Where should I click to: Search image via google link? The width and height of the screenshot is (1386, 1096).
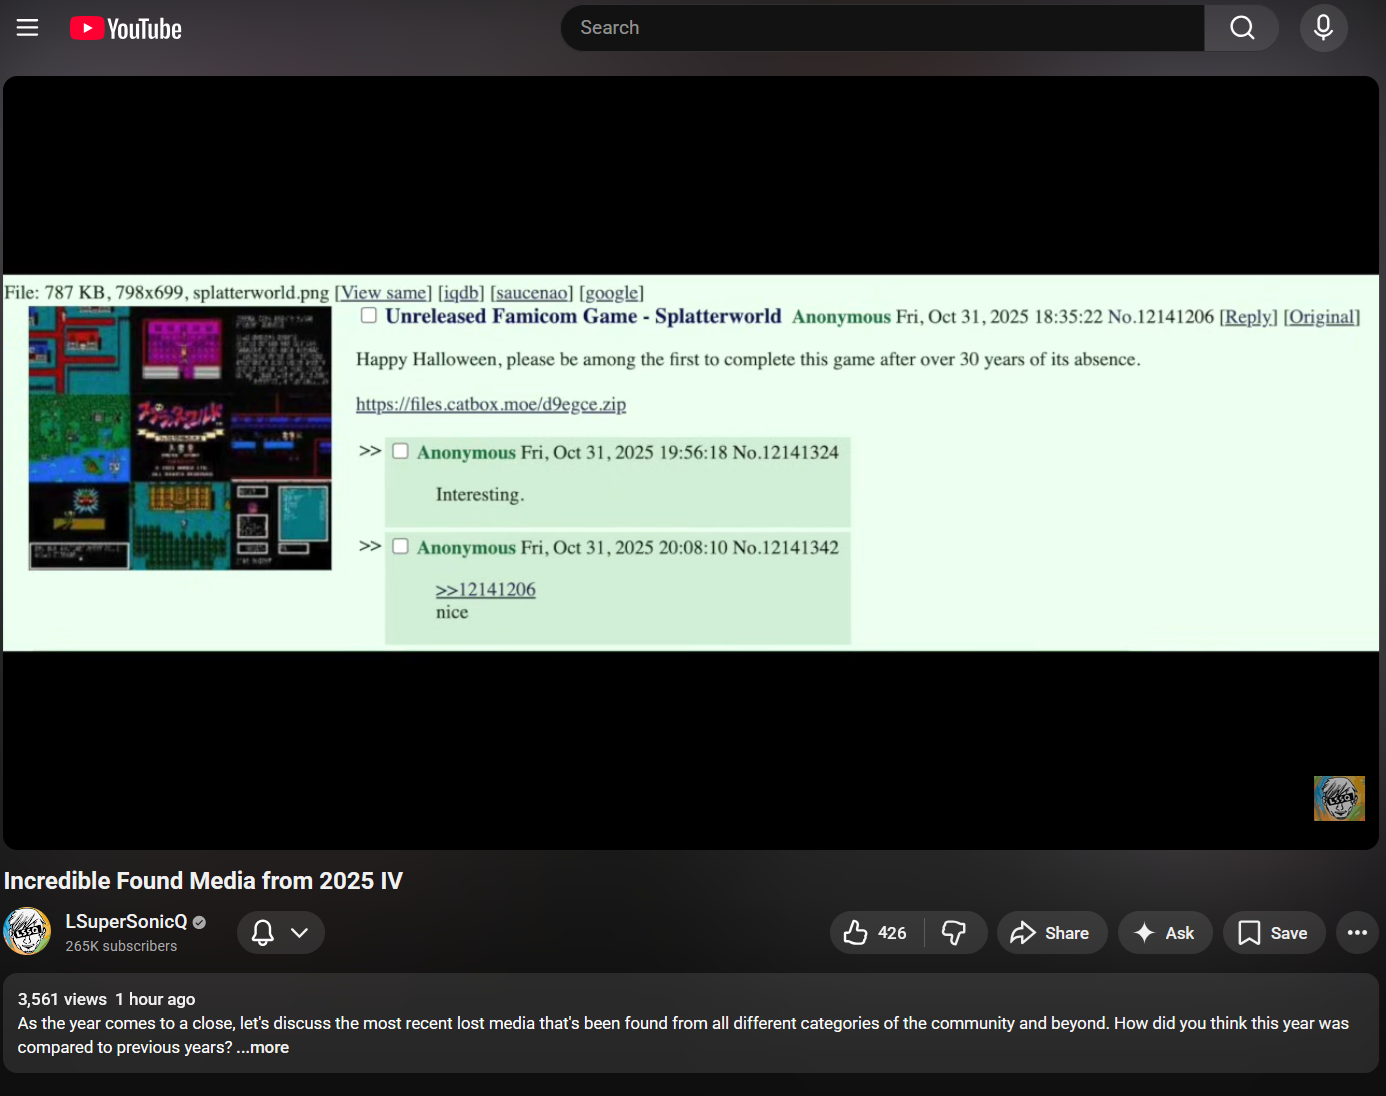pos(611,293)
